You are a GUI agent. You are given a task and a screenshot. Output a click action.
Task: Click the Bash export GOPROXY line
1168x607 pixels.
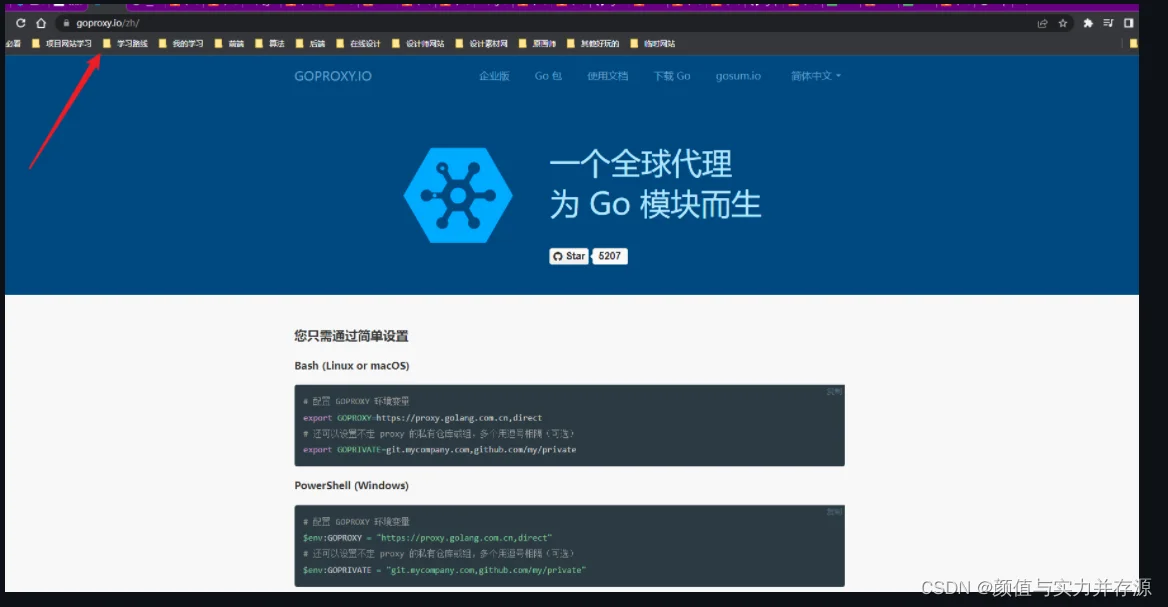tap(422, 418)
